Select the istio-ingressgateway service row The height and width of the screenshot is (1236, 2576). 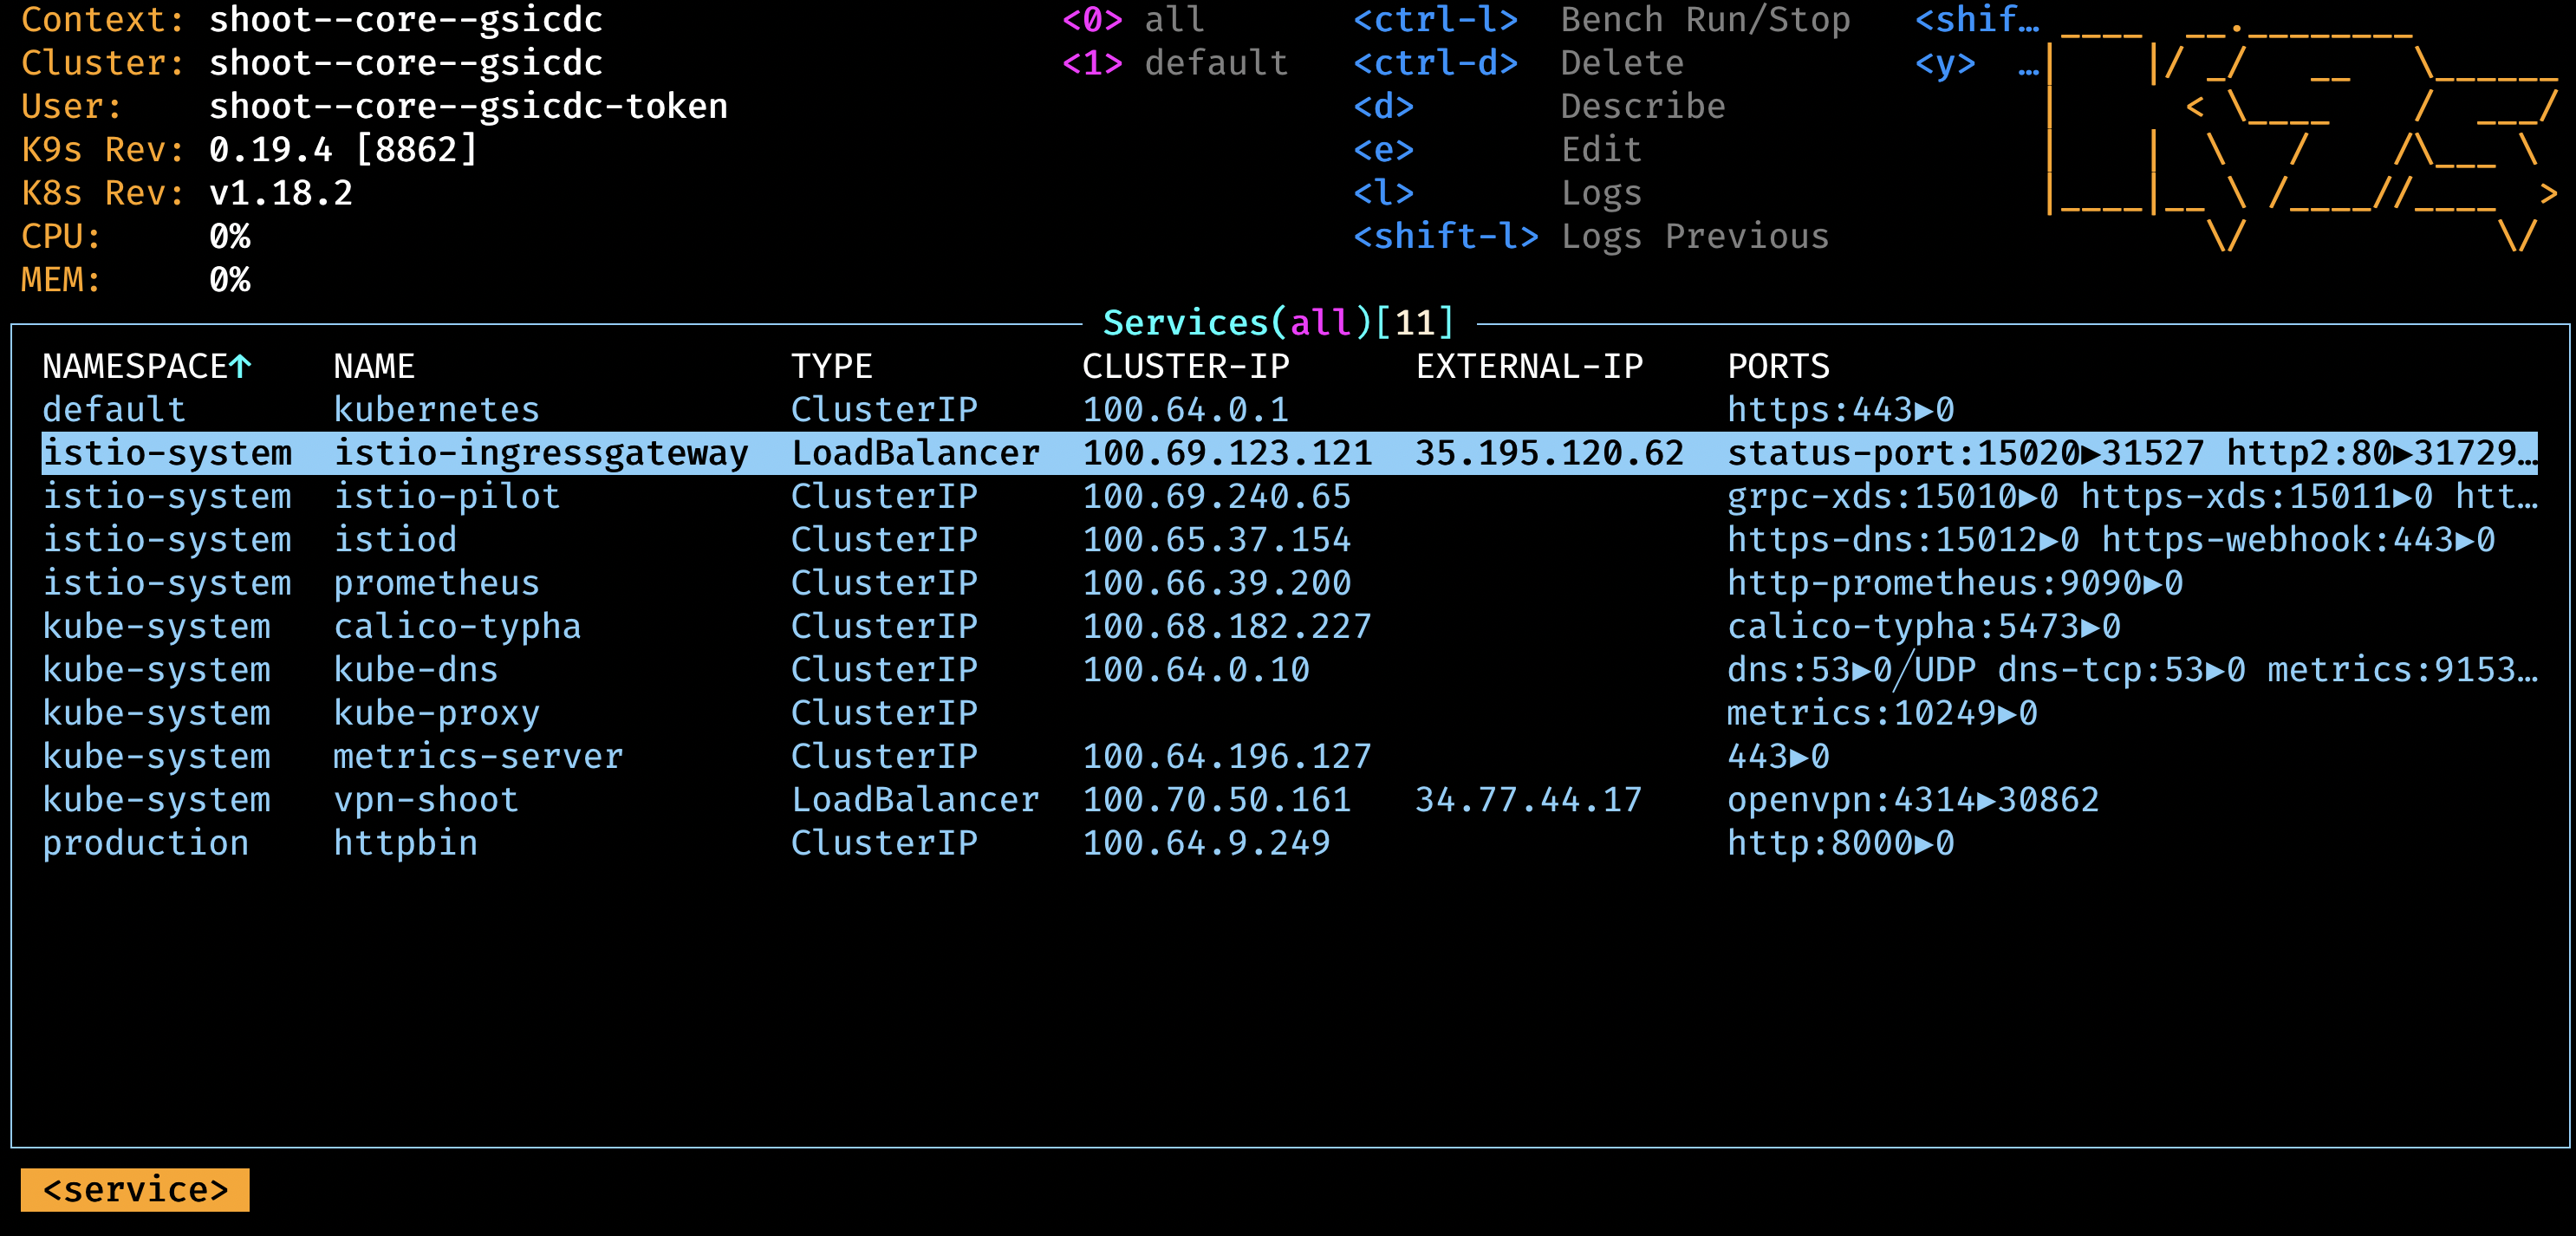pos(540,453)
